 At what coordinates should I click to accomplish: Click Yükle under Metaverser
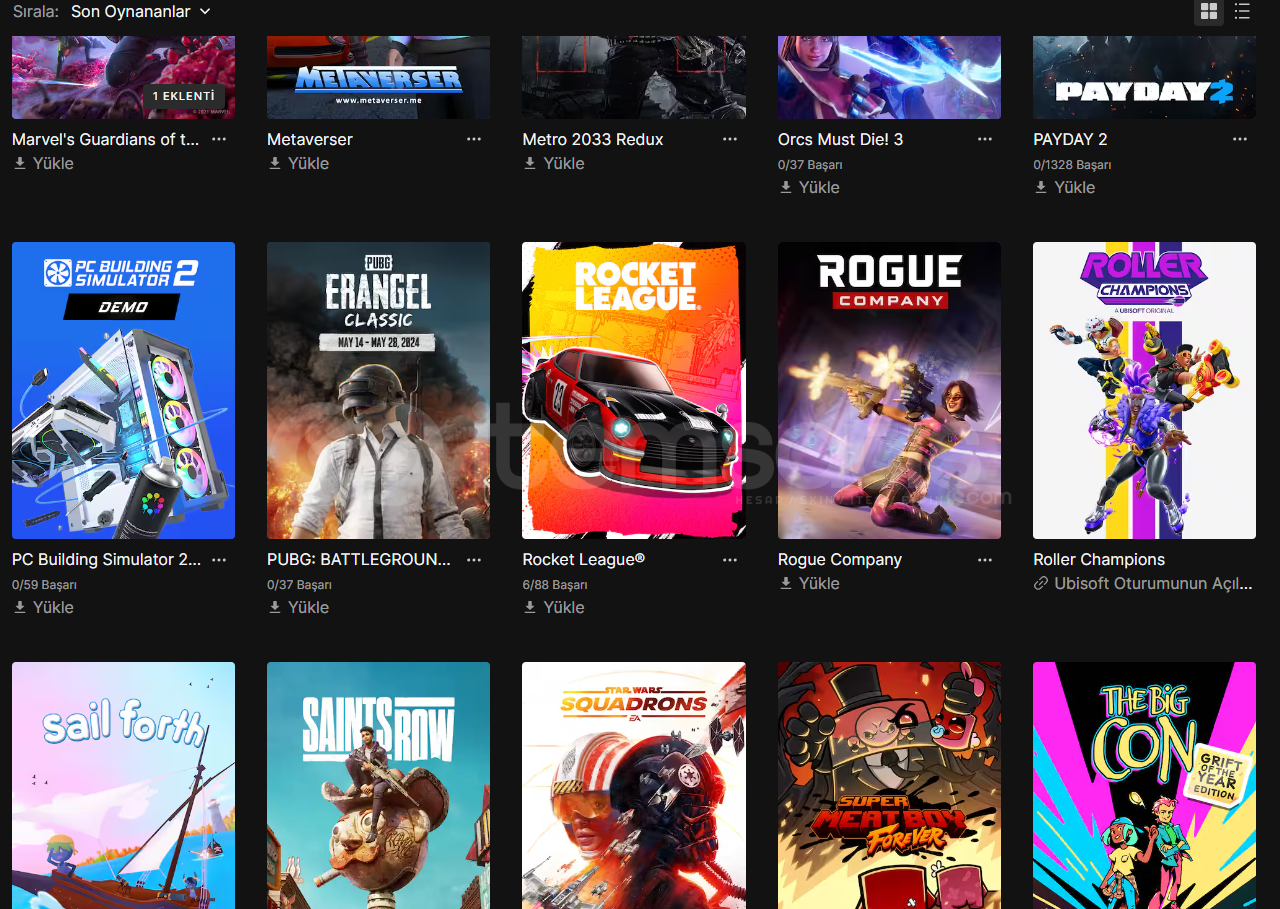pyautogui.click(x=299, y=163)
